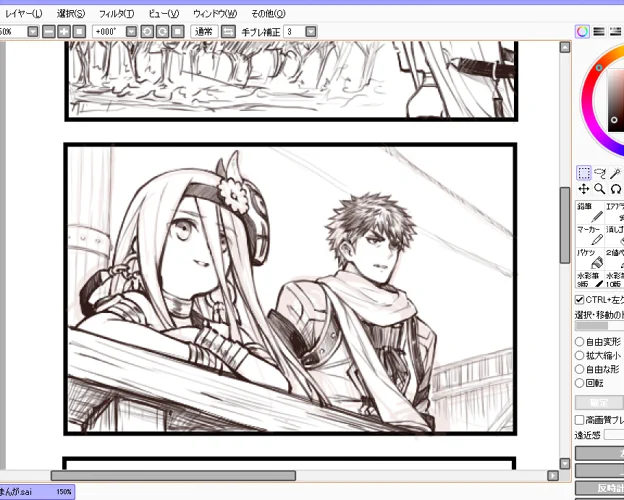This screenshot has height=500, width=624.
Task: Choose the マーカー marker brush
Action: point(590,235)
